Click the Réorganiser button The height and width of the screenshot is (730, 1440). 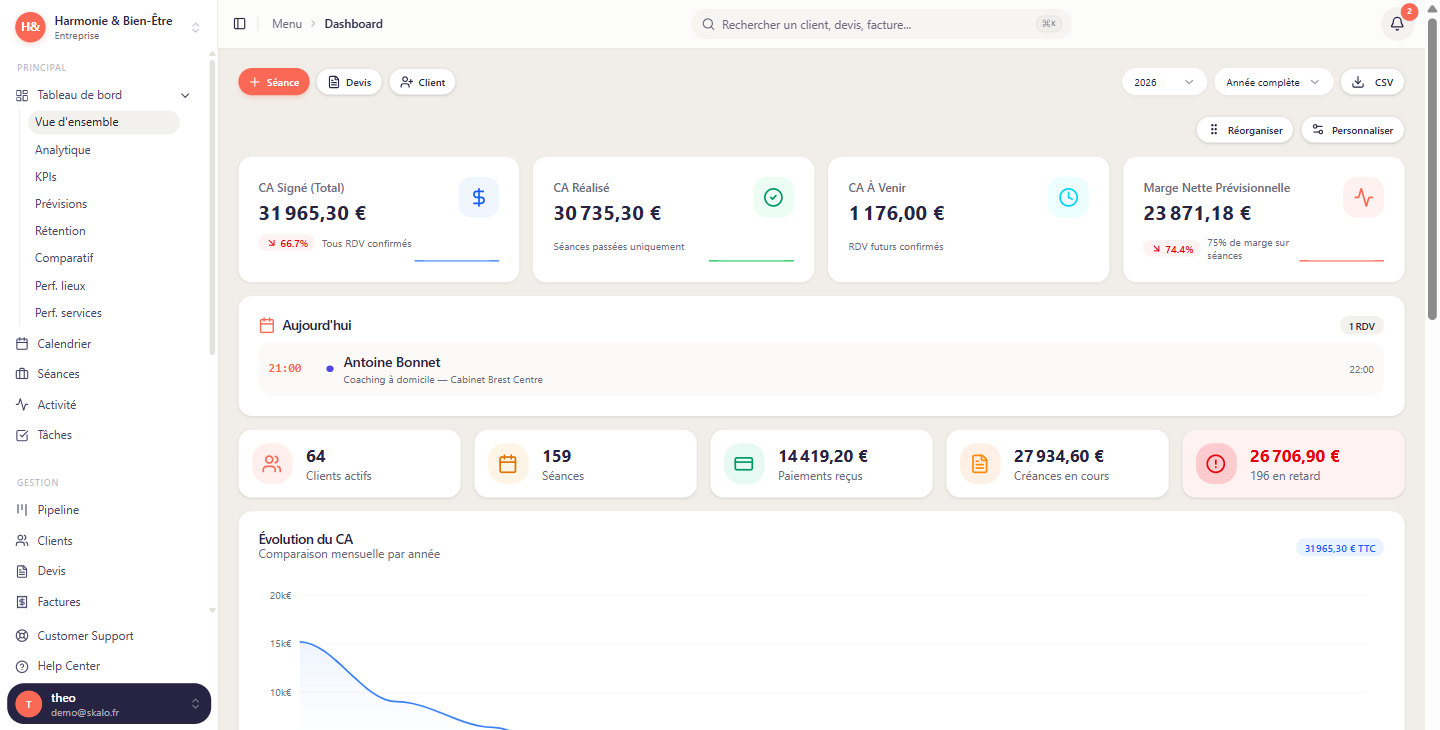click(x=1245, y=130)
